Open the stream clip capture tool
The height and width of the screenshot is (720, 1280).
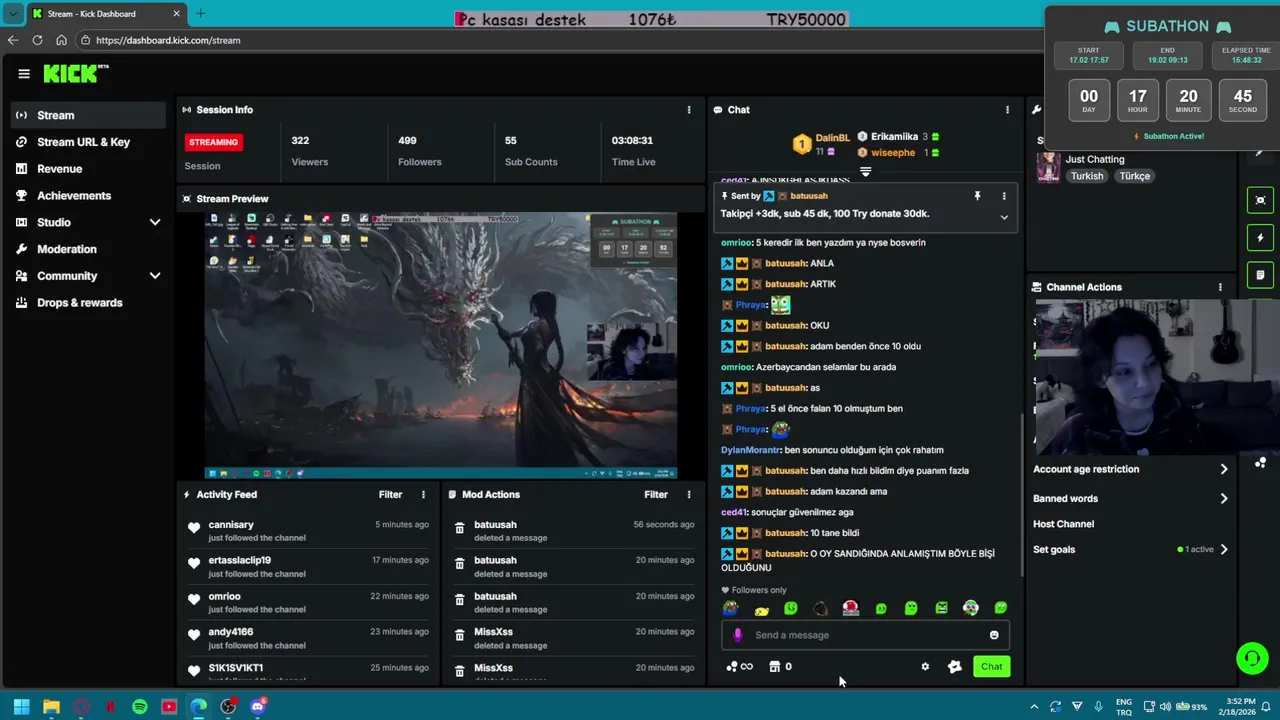tap(1260, 200)
